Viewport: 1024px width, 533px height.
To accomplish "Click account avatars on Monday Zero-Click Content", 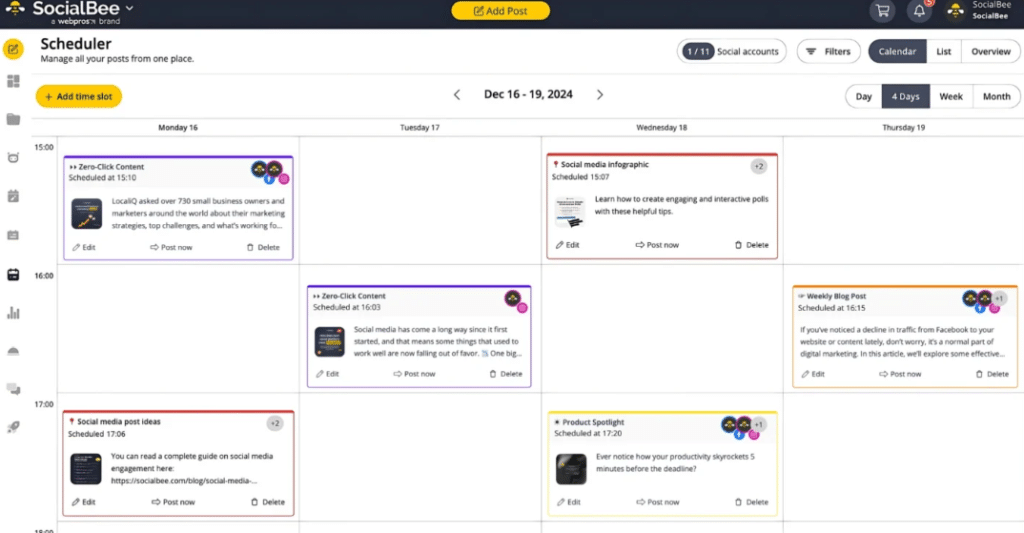I will [270, 172].
